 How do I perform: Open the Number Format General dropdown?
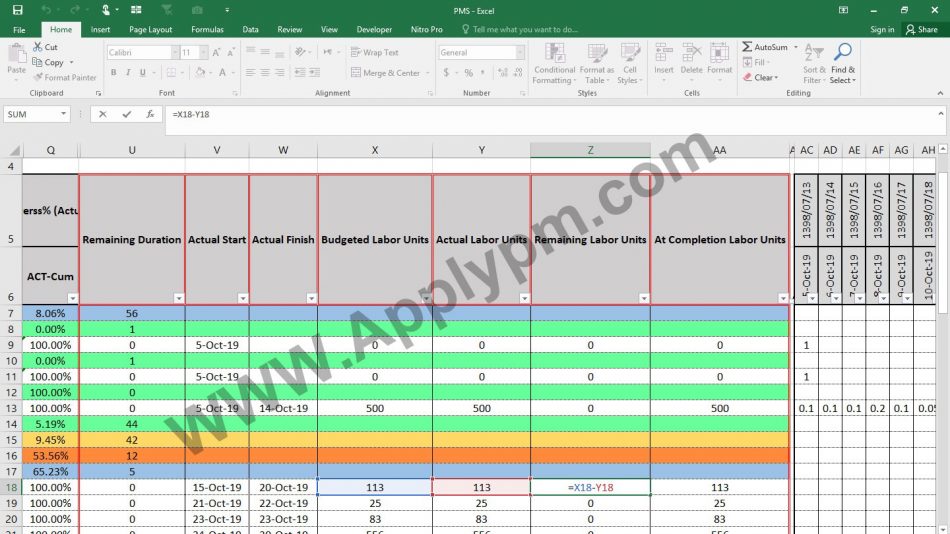520,53
